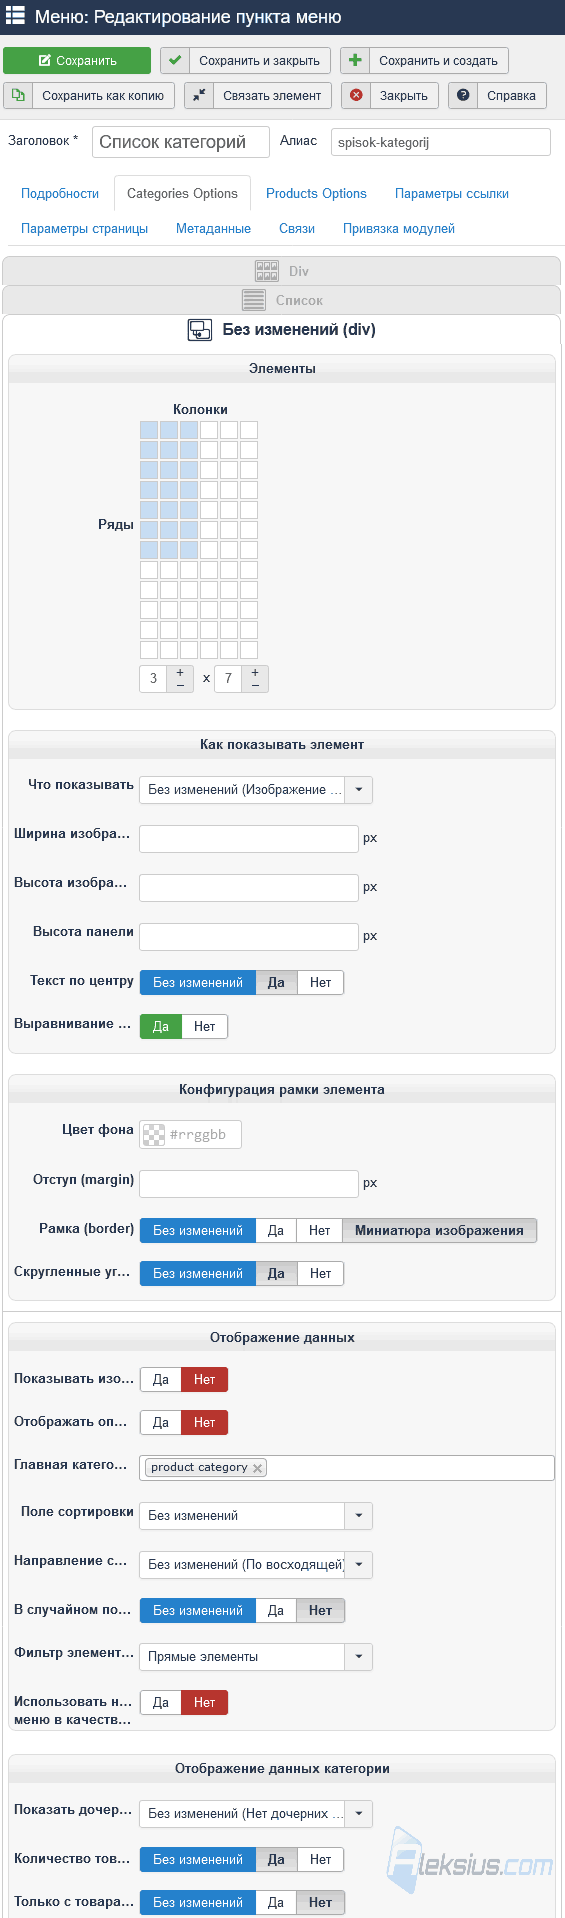Screen dimensions: 565x1918
Task: Open the Метаданные tab
Action: coord(213,228)
